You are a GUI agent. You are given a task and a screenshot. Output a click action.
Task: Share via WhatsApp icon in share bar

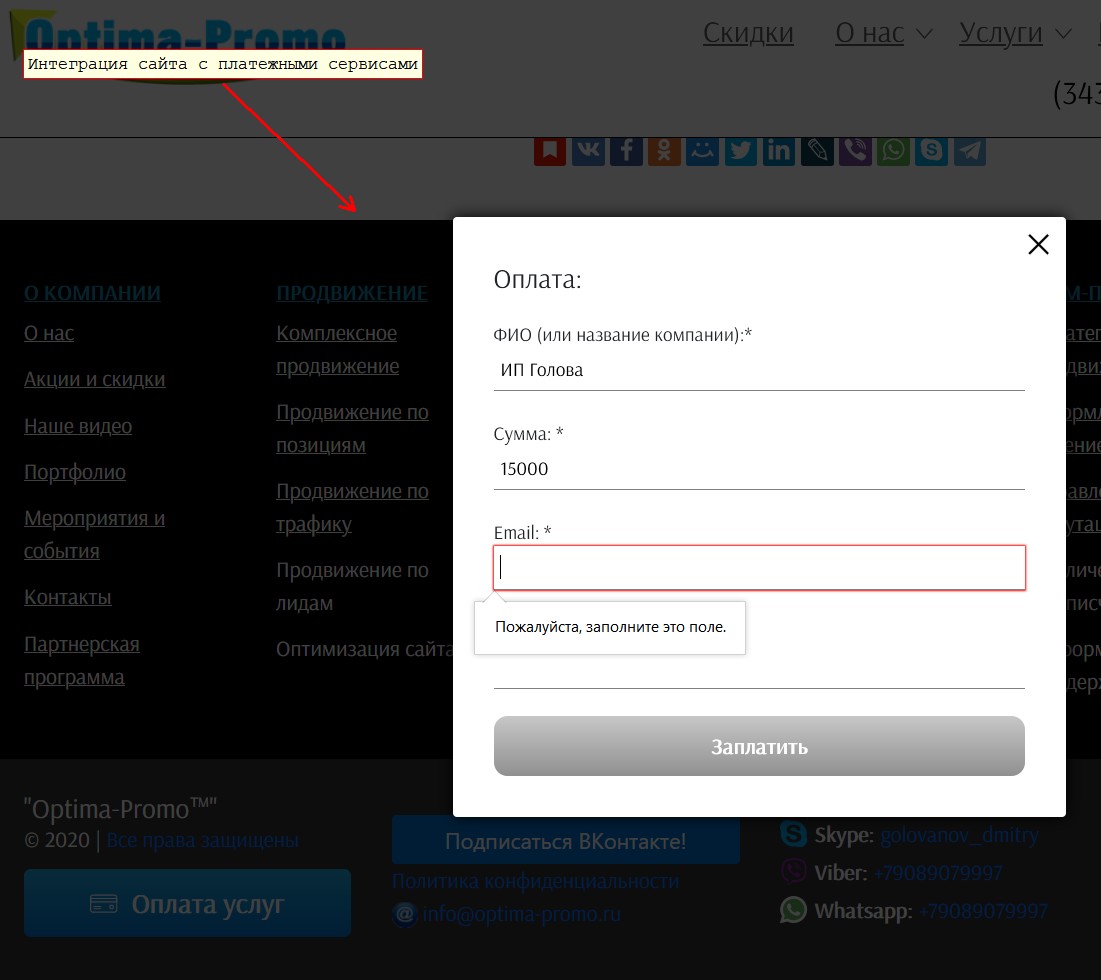[893, 150]
